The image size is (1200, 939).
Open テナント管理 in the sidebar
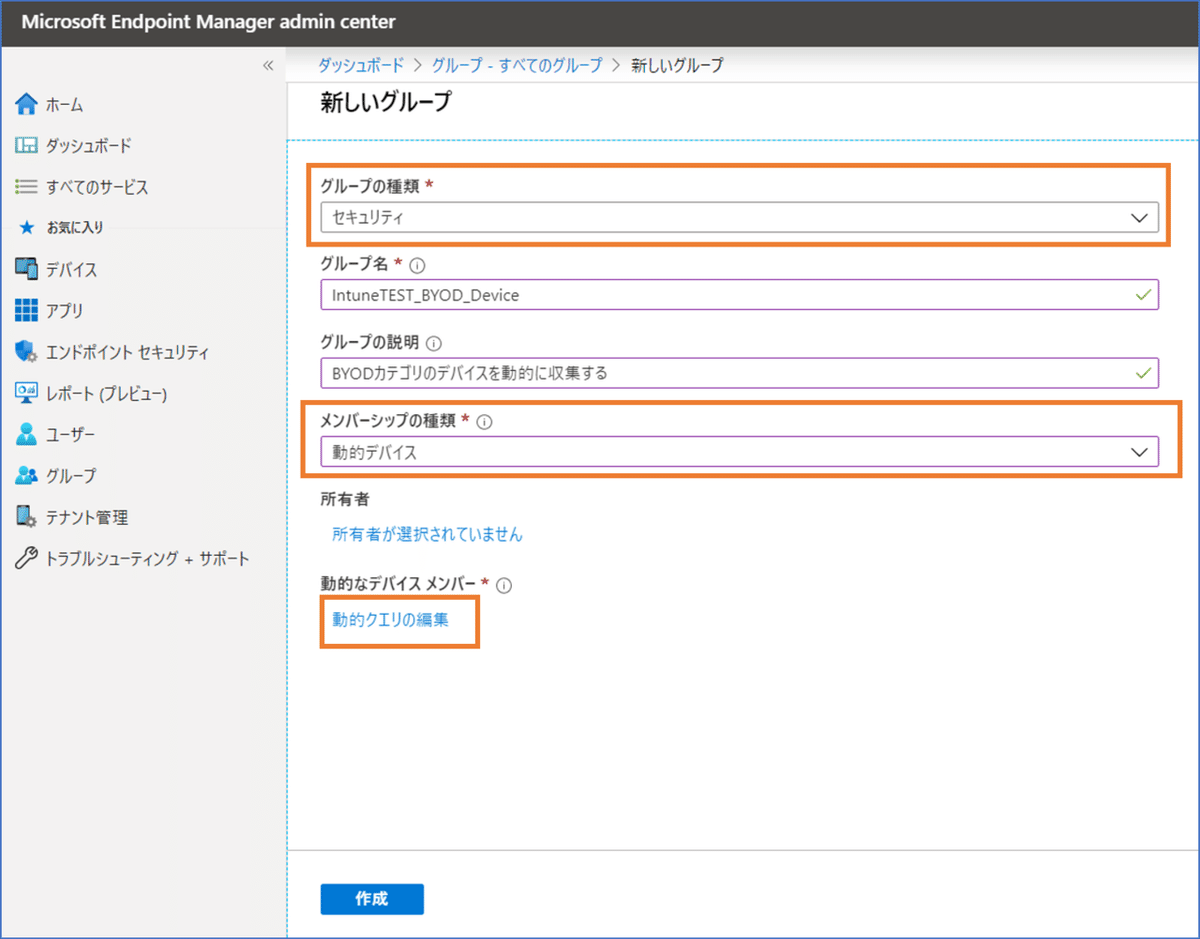[x=87, y=518]
